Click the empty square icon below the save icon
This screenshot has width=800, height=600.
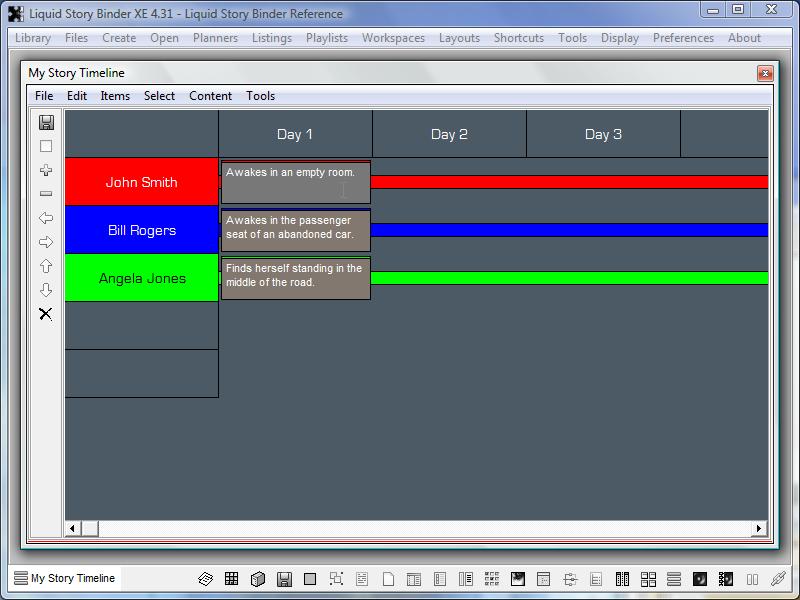[x=46, y=146]
